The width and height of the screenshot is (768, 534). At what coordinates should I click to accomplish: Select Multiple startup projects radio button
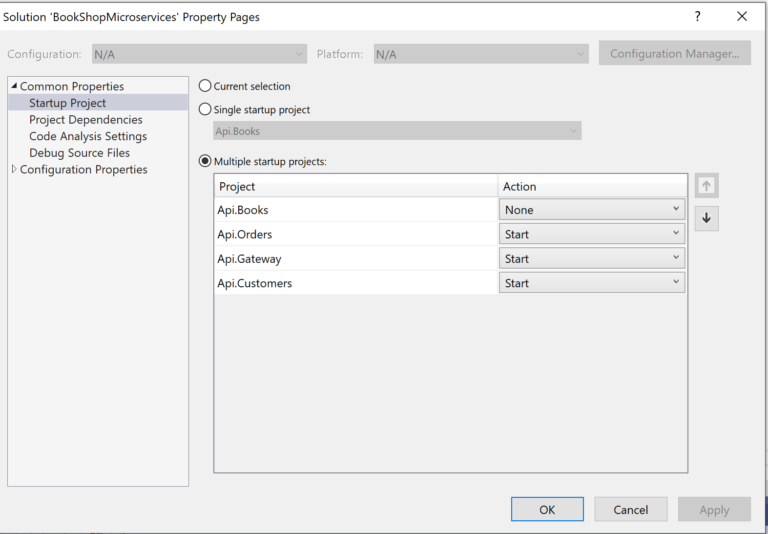coord(205,161)
